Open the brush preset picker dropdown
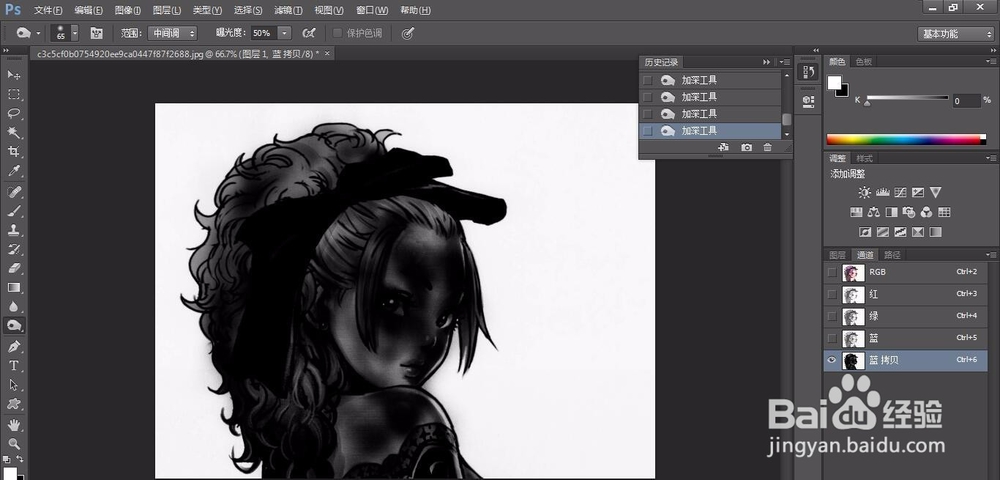Image resolution: width=1000 pixels, height=480 pixels. [x=75, y=33]
